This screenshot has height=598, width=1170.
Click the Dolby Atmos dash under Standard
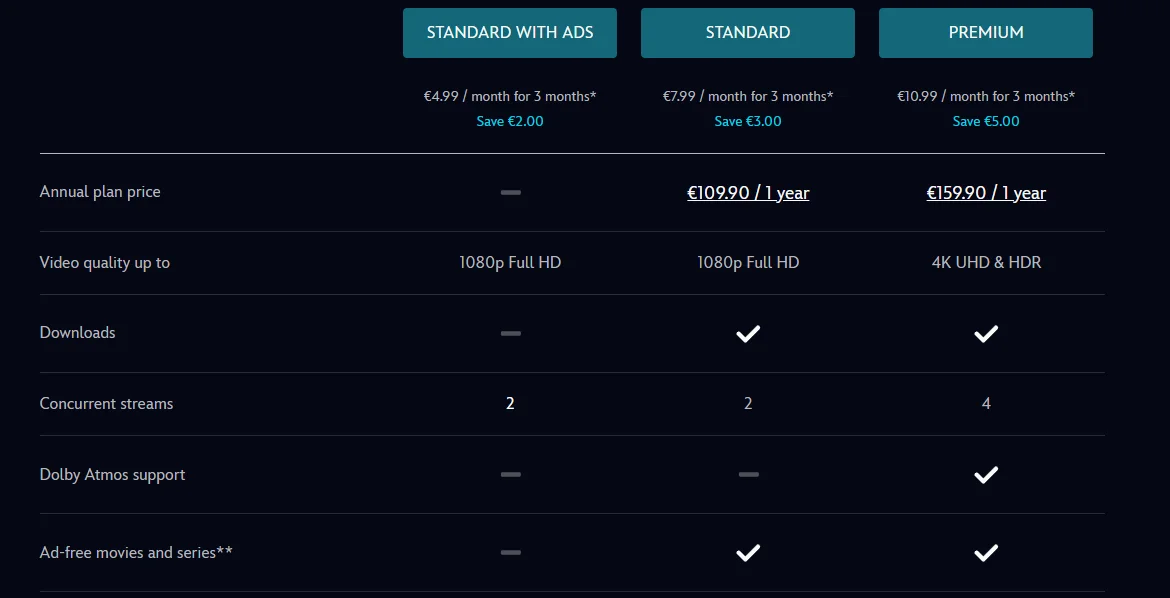pos(748,475)
